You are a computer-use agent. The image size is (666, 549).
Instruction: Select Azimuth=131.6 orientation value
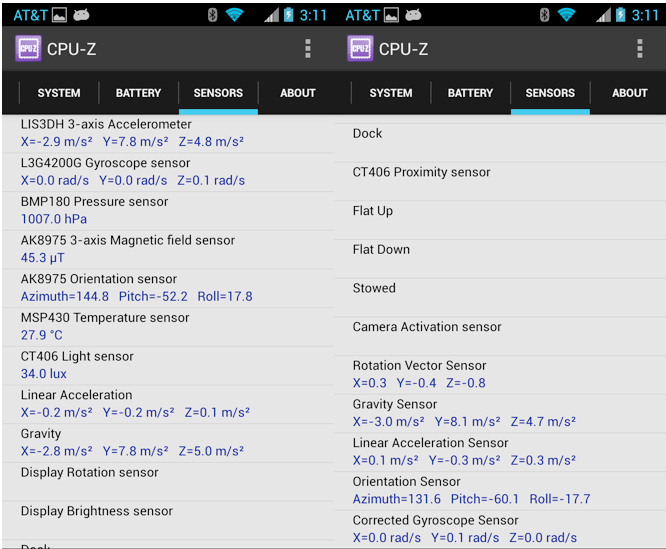[397, 499]
